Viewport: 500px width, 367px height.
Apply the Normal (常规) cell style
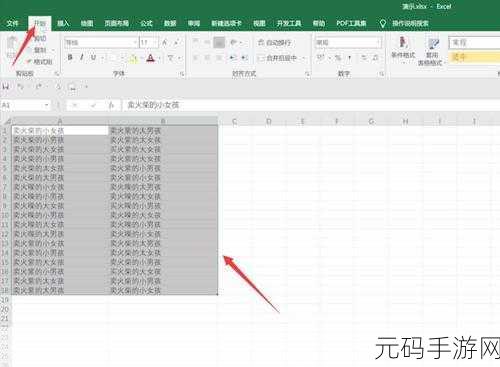pos(474,43)
